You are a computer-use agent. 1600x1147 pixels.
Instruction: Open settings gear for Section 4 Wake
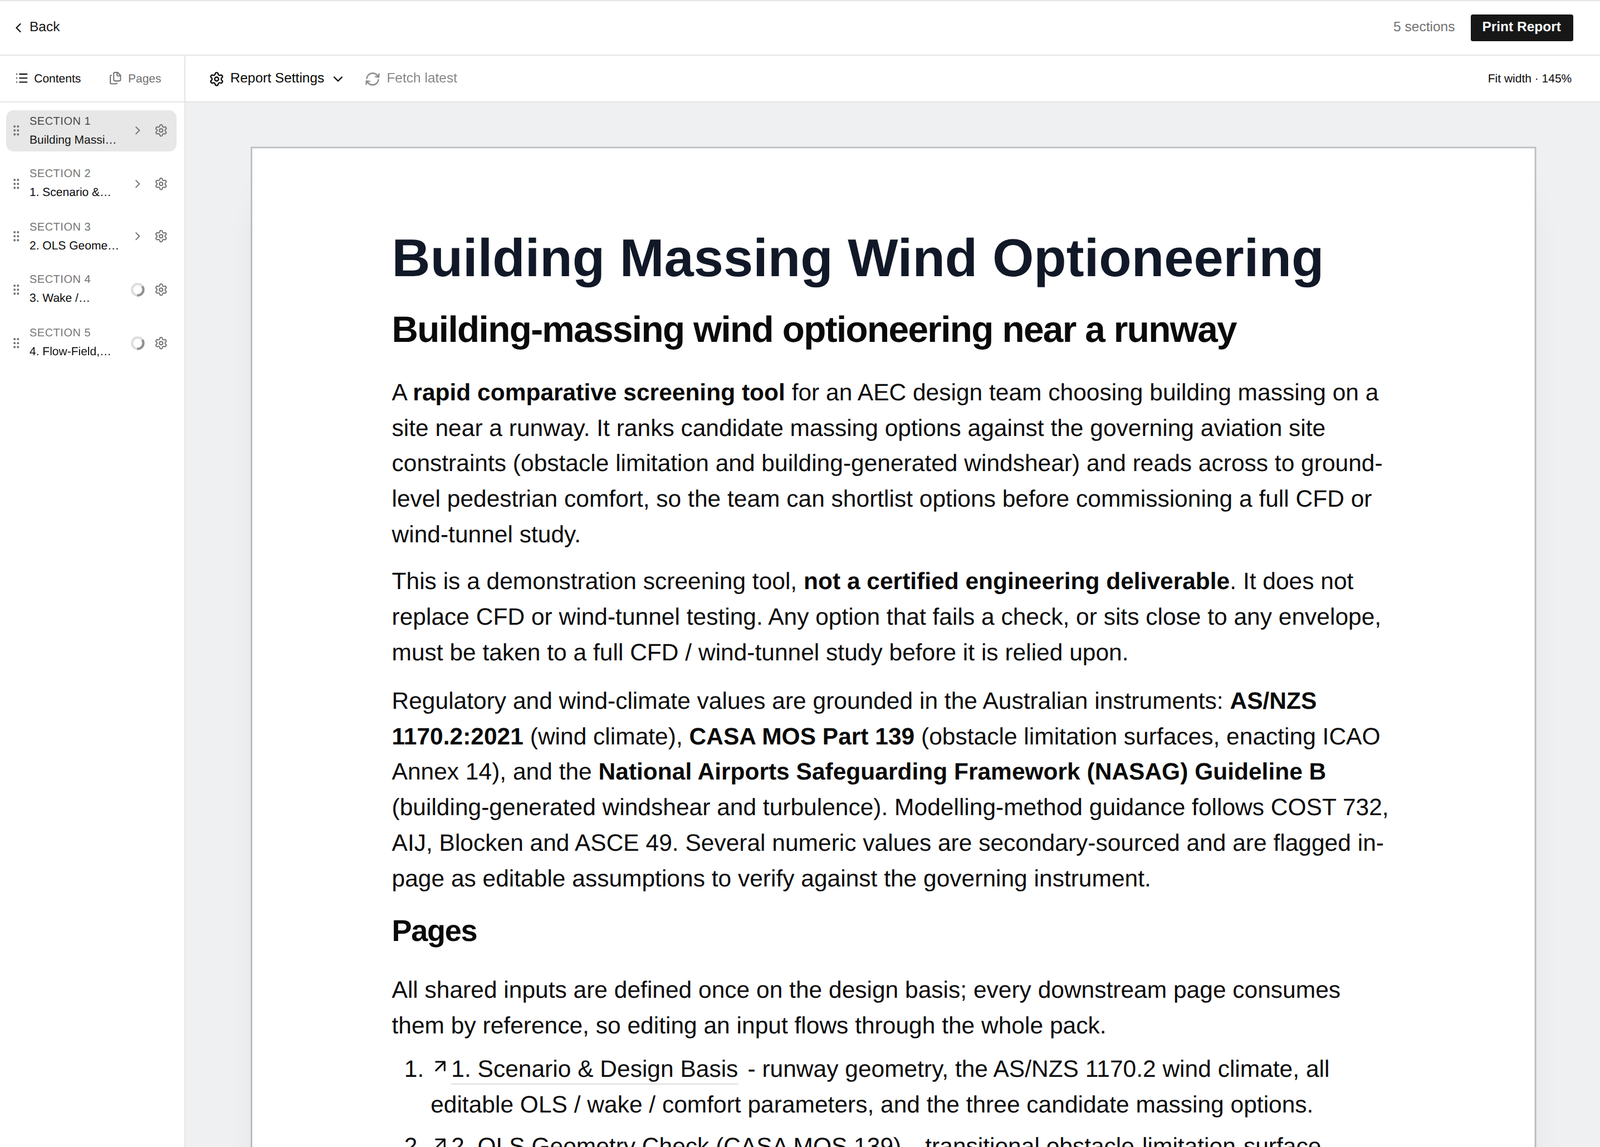click(161, 290)
